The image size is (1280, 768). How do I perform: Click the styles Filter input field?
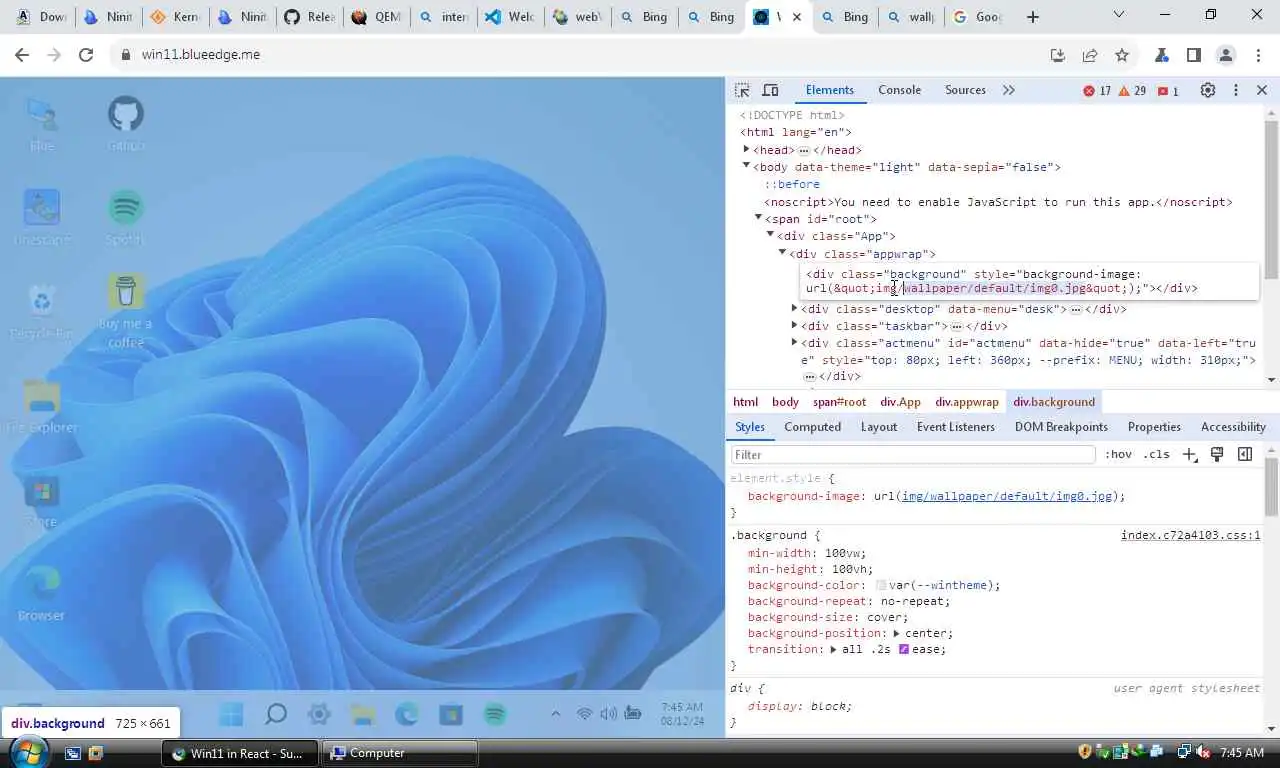(x=913, y=454)
